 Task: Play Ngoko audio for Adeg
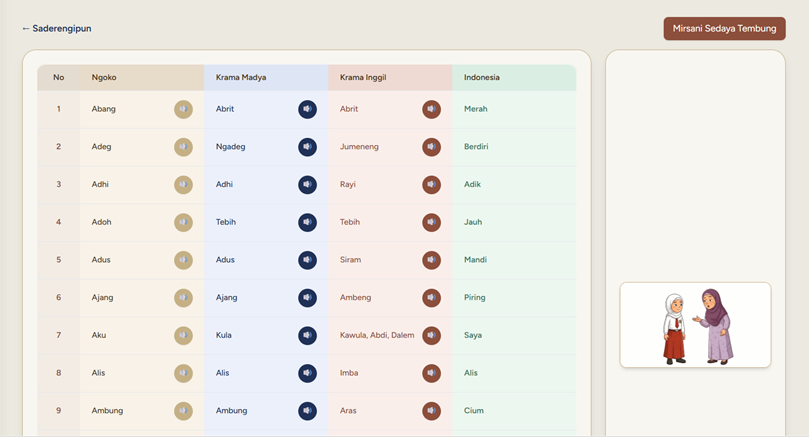click(183, 147)
